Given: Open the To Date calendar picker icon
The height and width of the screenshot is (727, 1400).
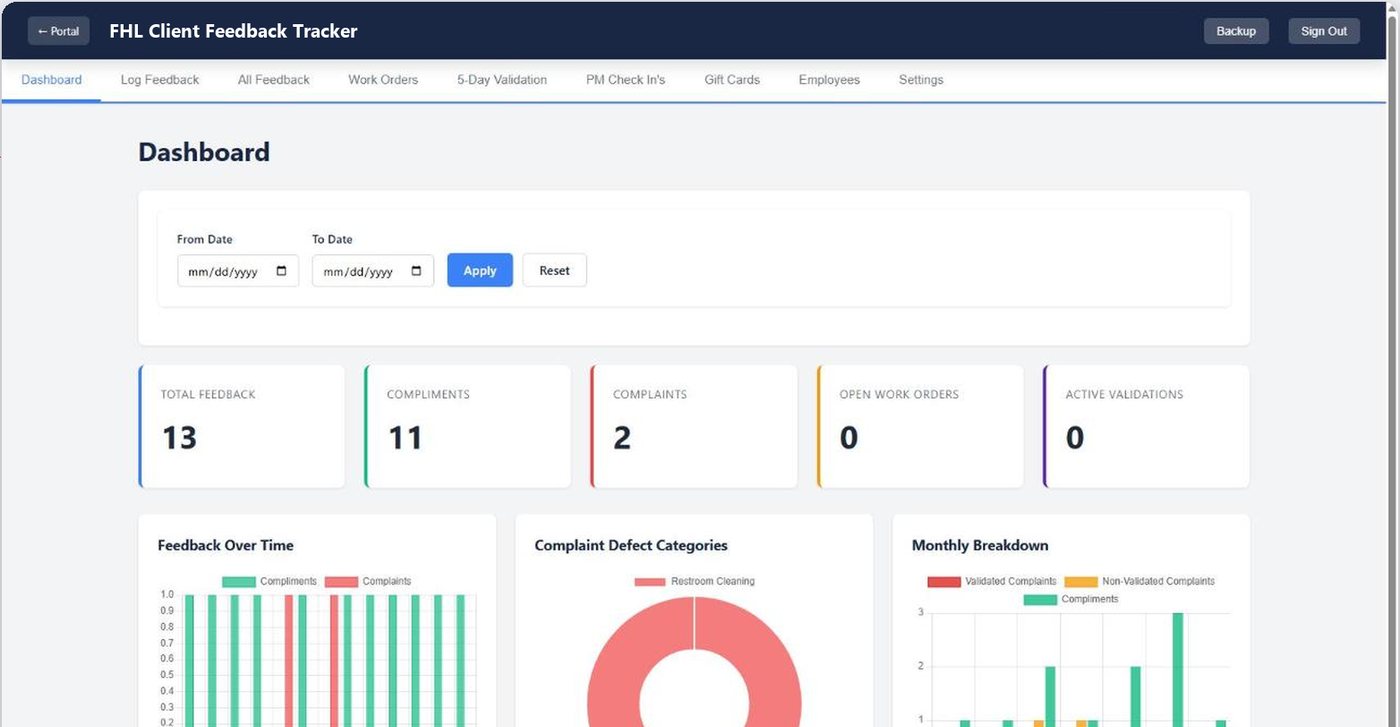Looking at the screenshot, I should point(416,271).
